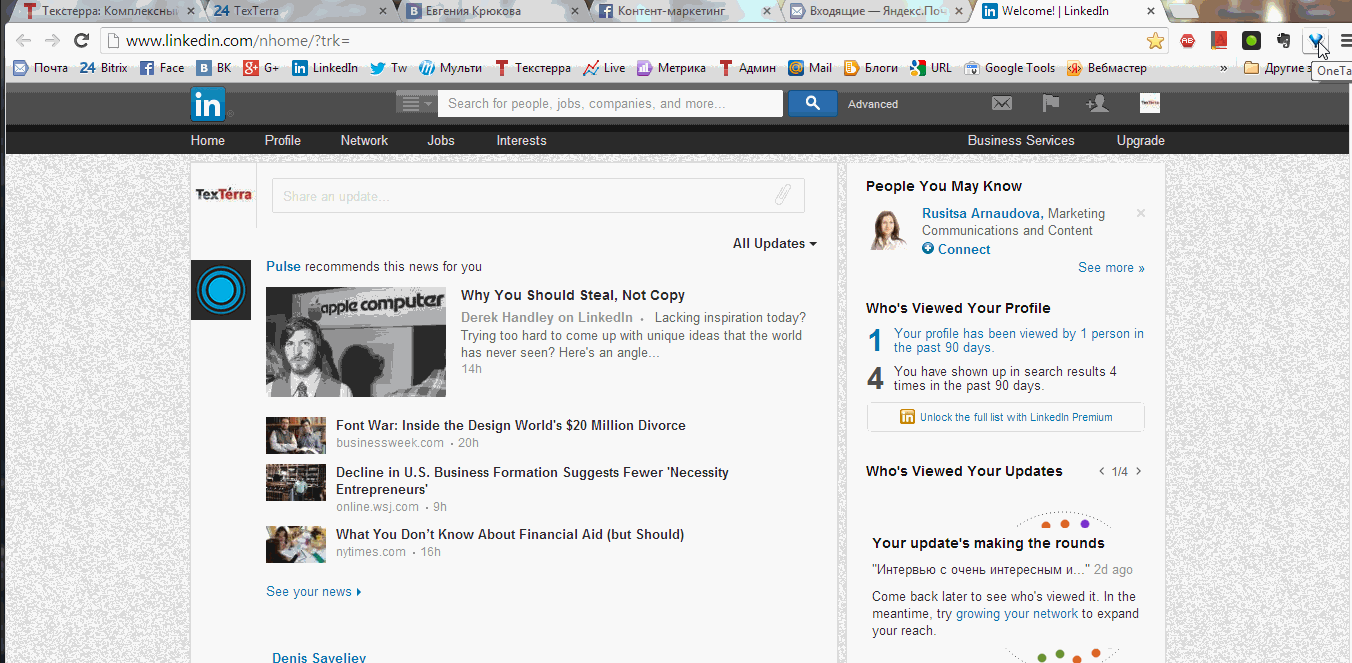Click the TexTerra account thumbnail in header
This screenshot has width=1352, height=663.
click(1150, 103)
